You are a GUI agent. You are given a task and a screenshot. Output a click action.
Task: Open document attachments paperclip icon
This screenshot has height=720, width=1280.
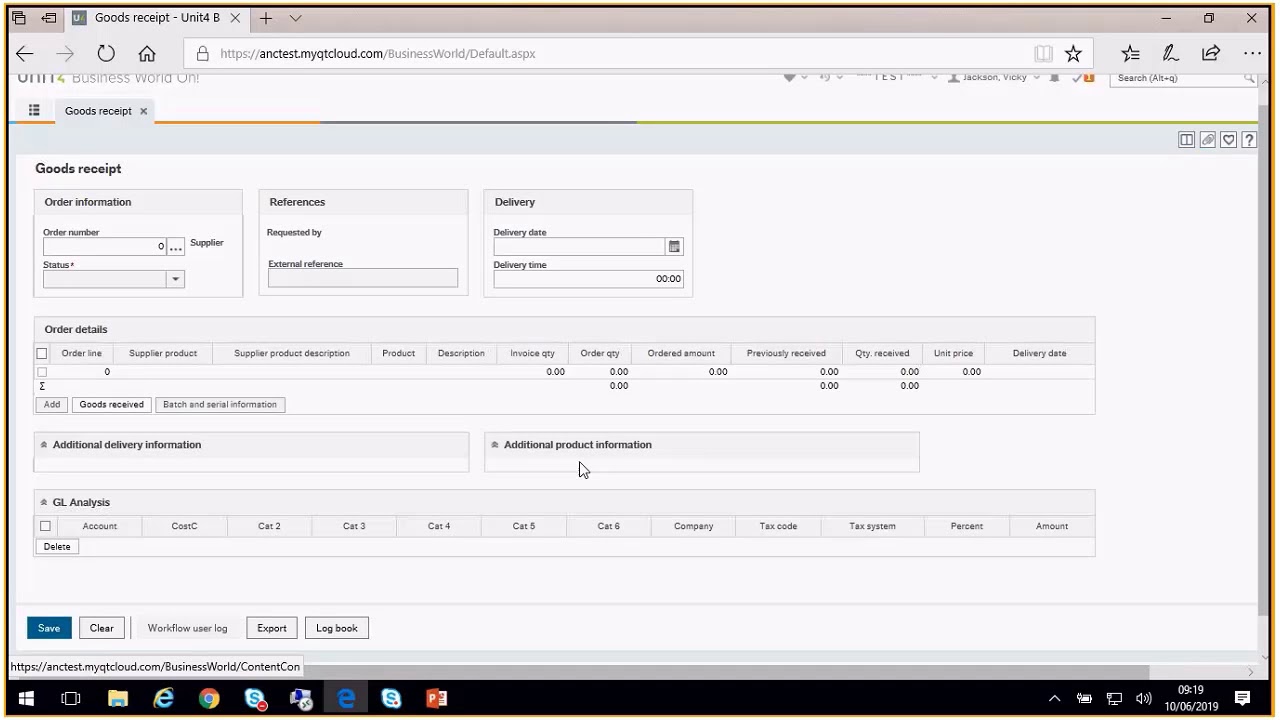[x=1208, y=140]
